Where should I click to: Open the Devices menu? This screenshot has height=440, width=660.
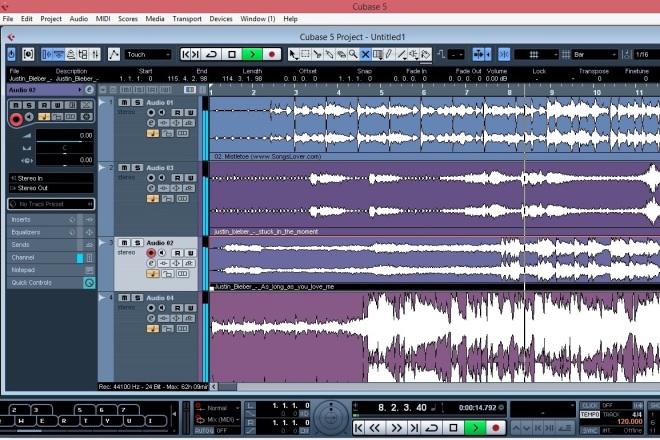click(x=221, y=19)
